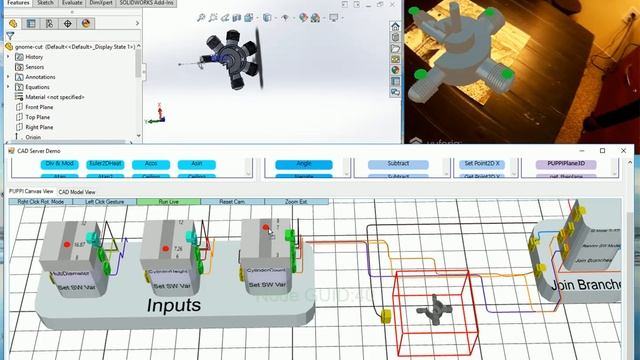640x360 pixels.
Task: Open the Appearances task pane icon
Action: (395, 70)
